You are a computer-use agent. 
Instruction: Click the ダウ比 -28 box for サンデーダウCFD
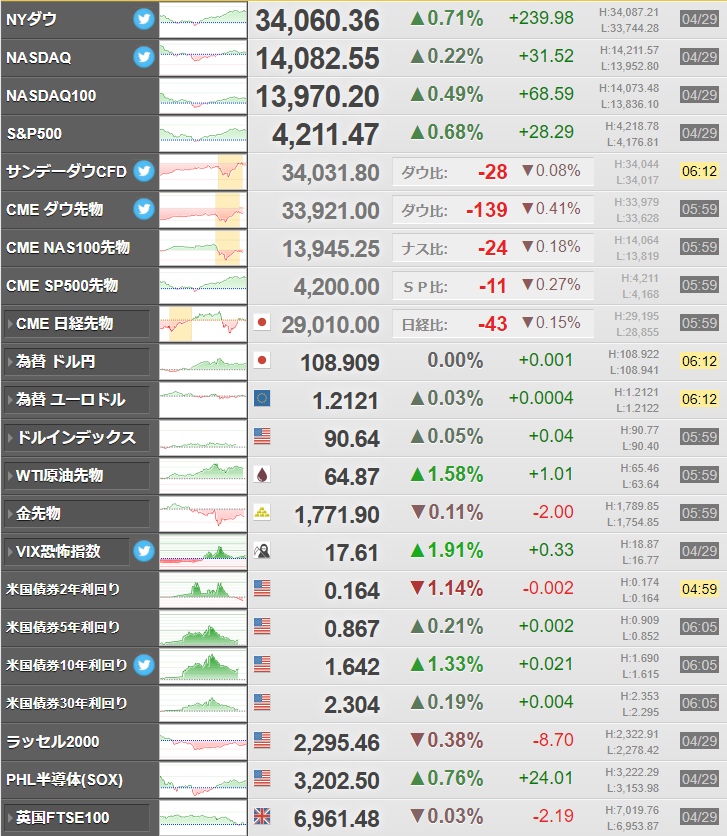493,172
